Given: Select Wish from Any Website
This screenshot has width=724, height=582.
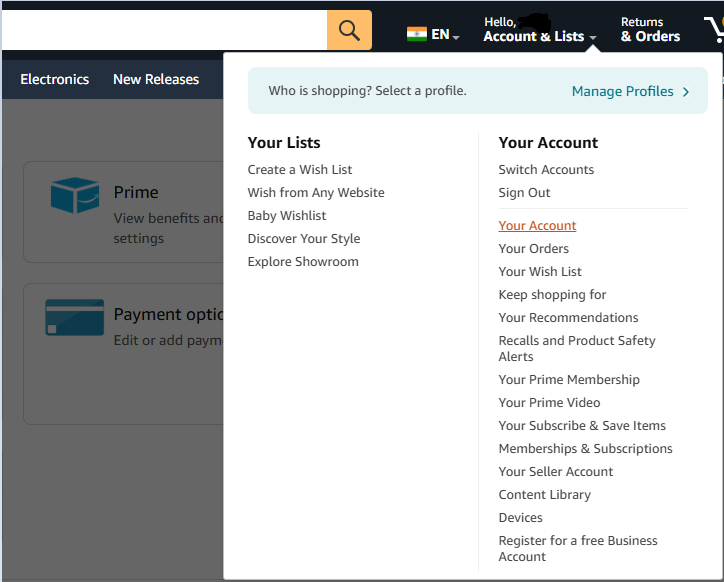Looking at the screenshot, I should pos(316,193).
